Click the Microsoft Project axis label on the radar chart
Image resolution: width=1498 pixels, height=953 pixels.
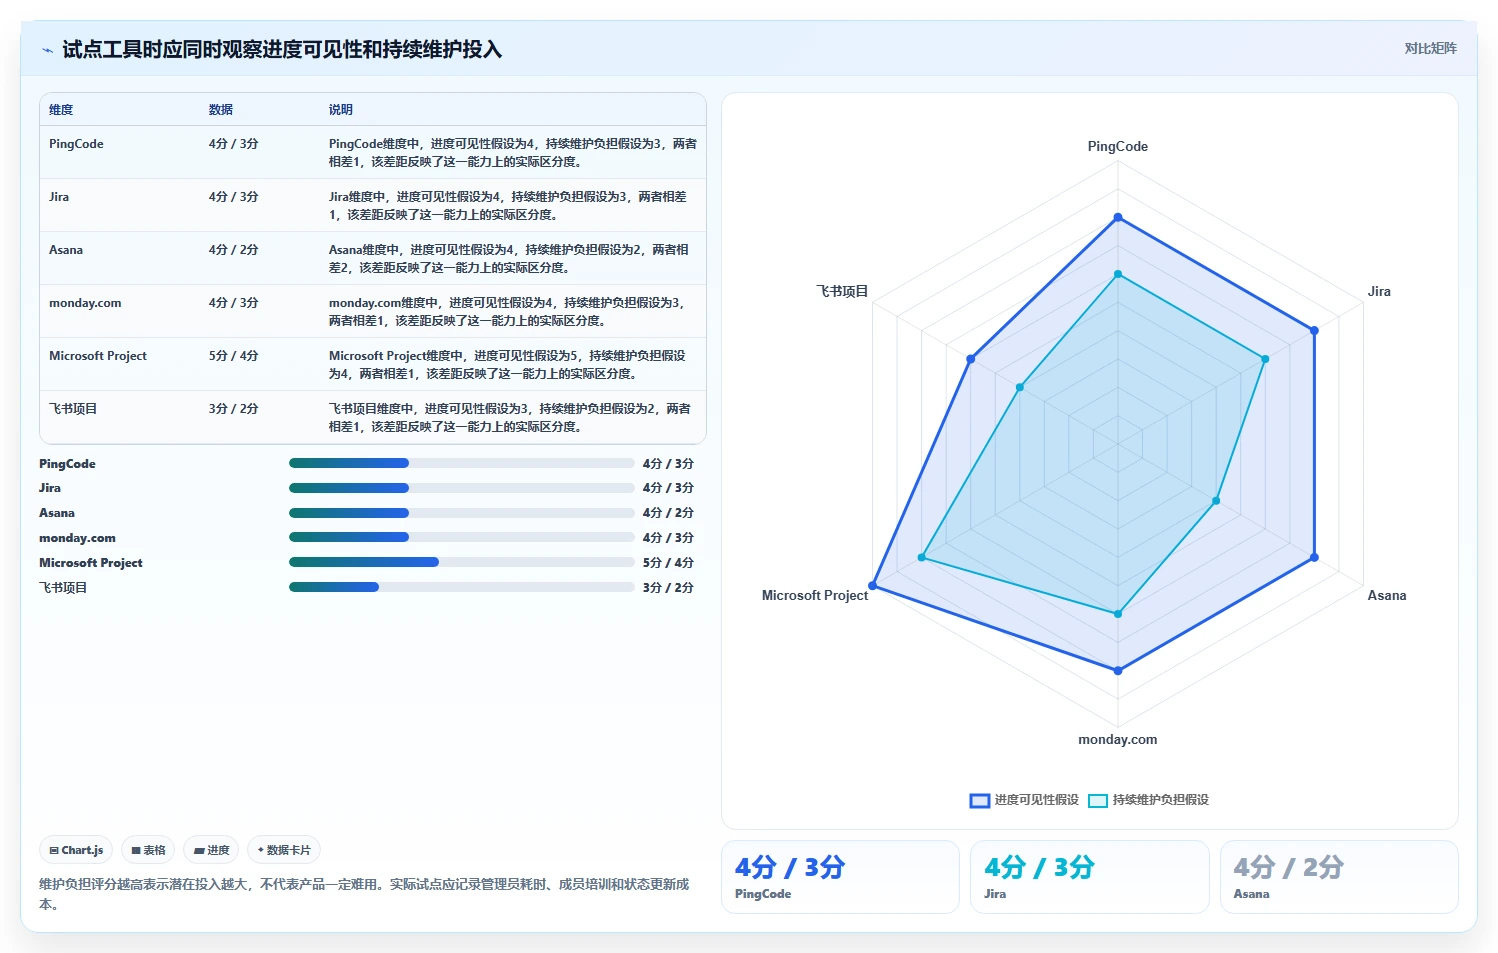[x=815, y=595]
